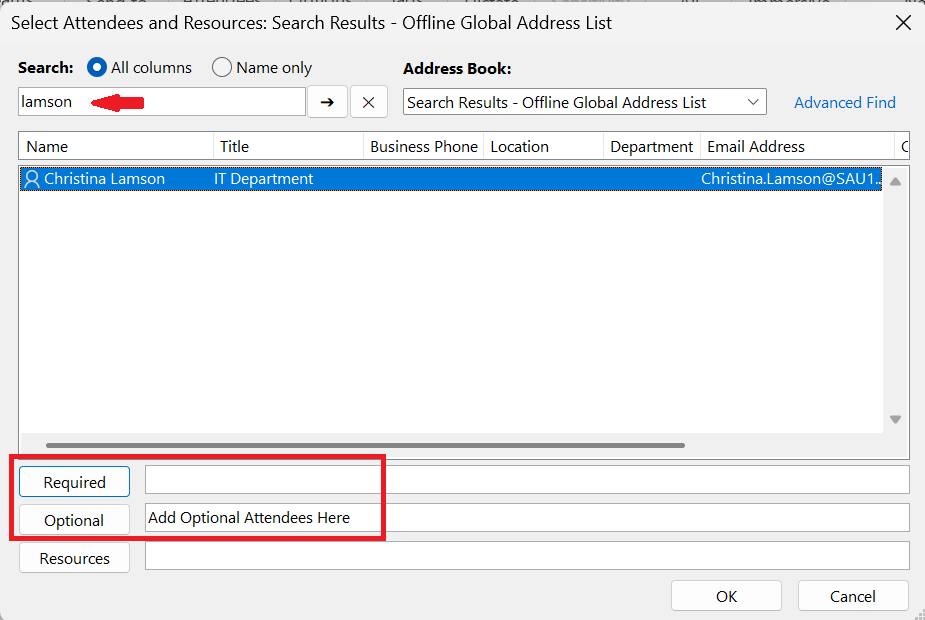The height and width of the screenshot is (620, 925).
Task: Click the Department column header
Action: tap(651, 146)
